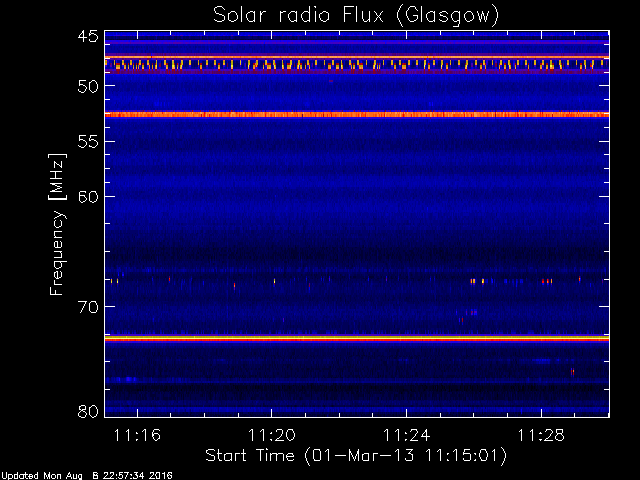This screenshot has width=640, height=480.
Task: Click the orange-red emission band near 52.5 MHz
Action: pos(357,115)
